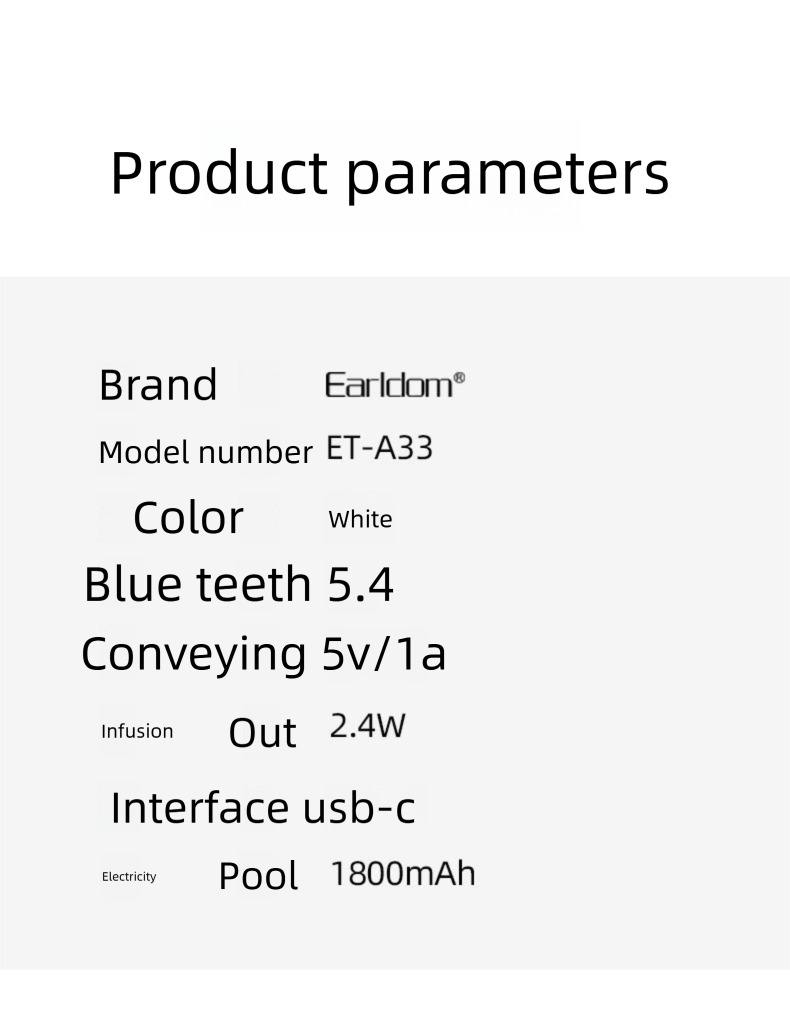Screen dimensions: 790x1011
Task: Select the White color value
Action: (360, 519)
